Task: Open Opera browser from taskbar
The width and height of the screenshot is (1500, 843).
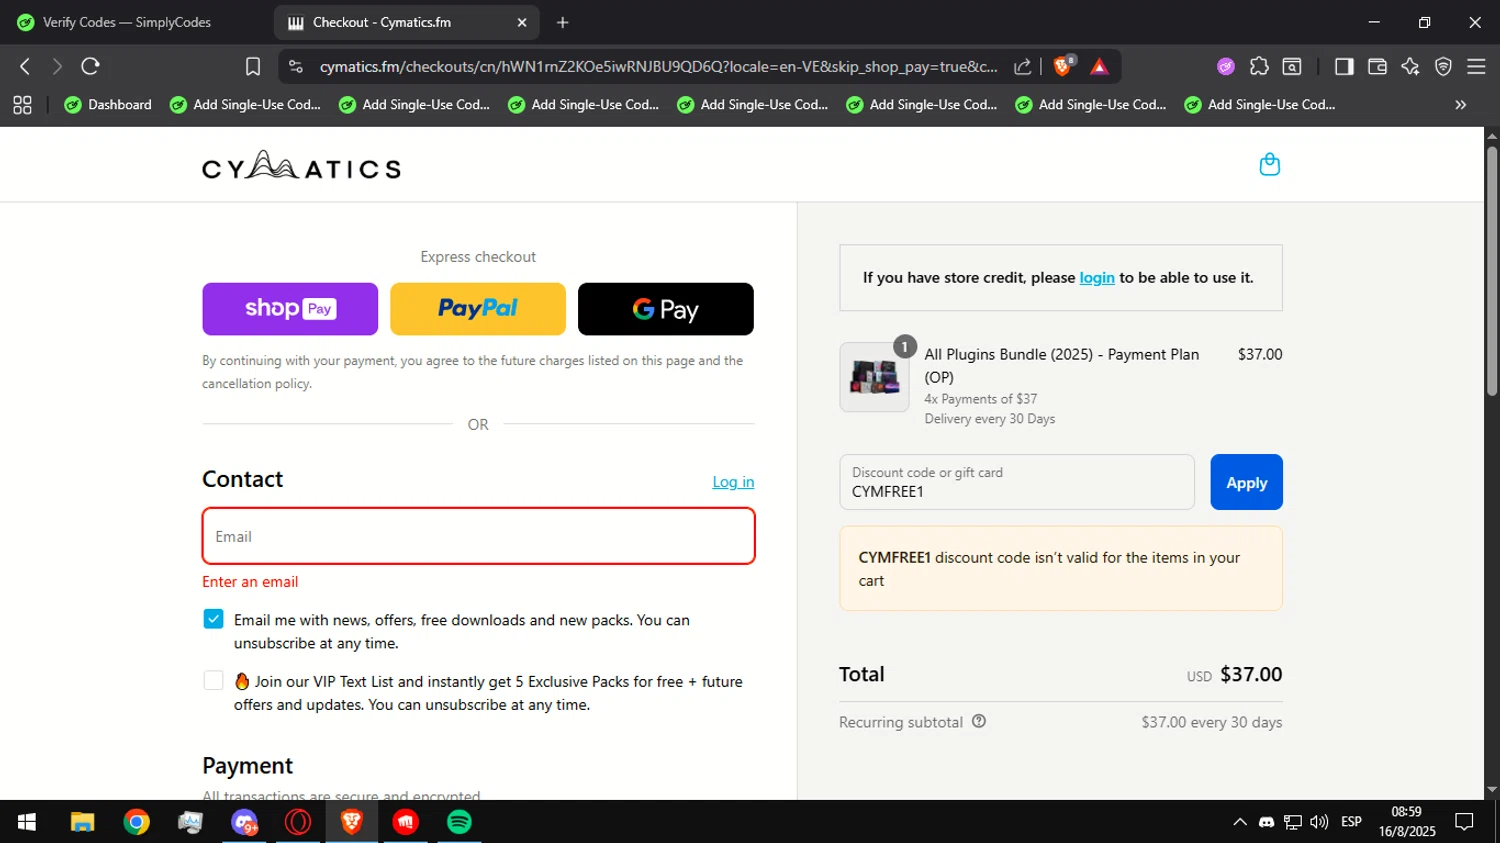Action: [298, 822]
